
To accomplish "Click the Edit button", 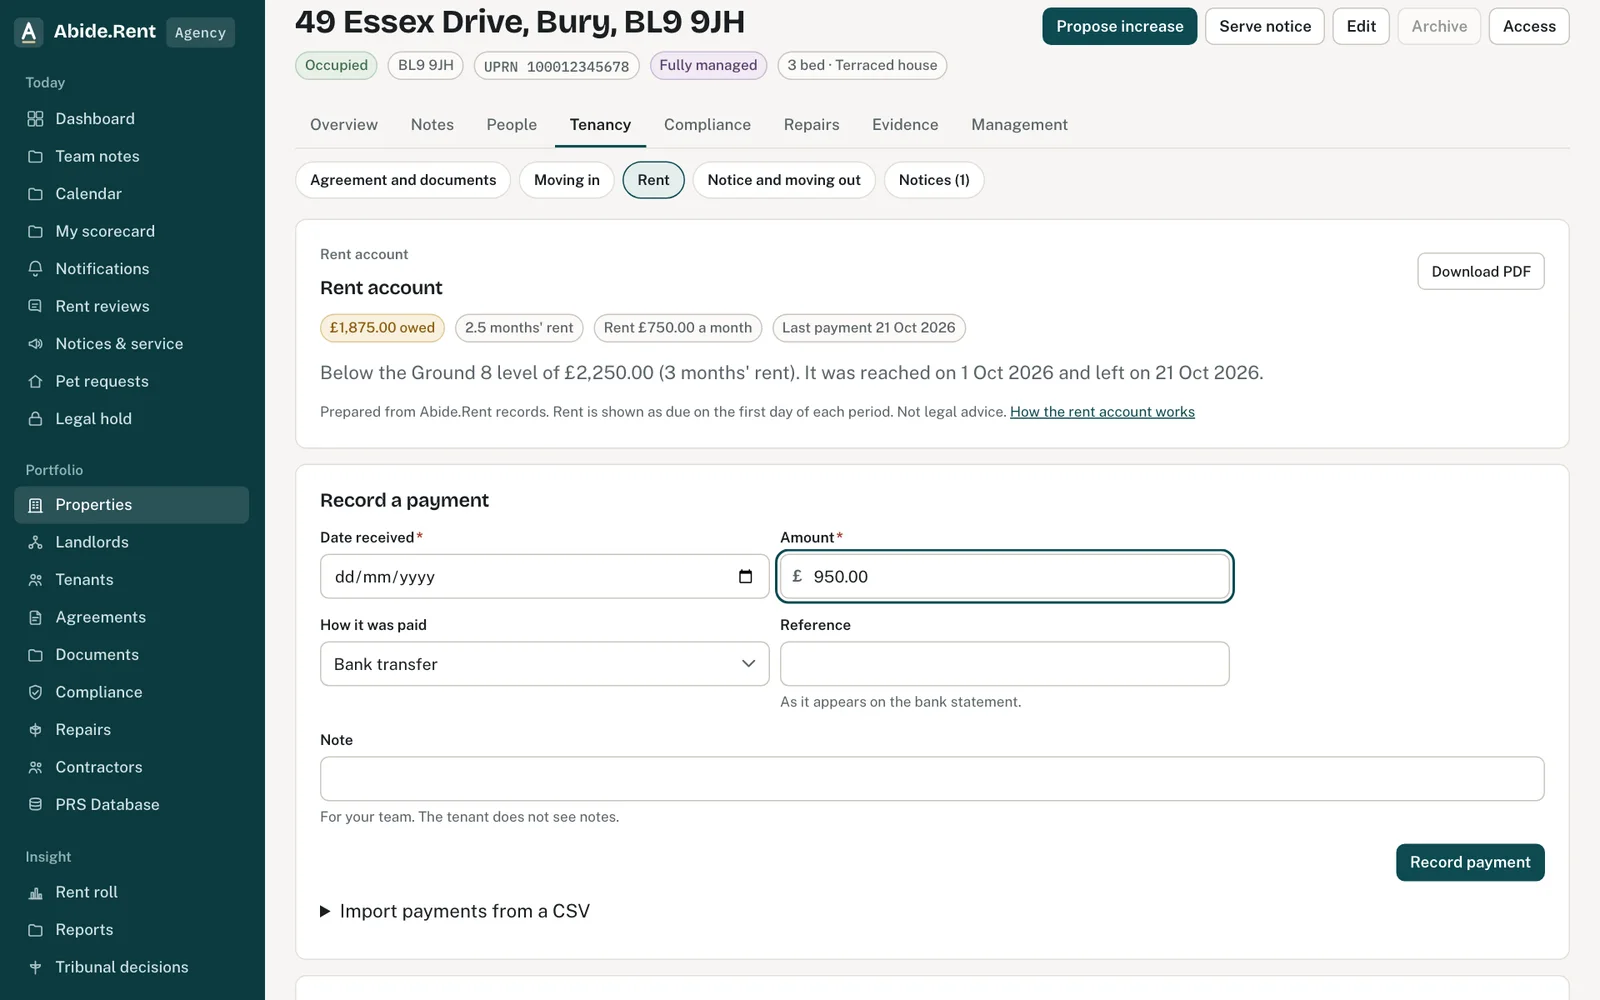I will (x=1361, y=27).
